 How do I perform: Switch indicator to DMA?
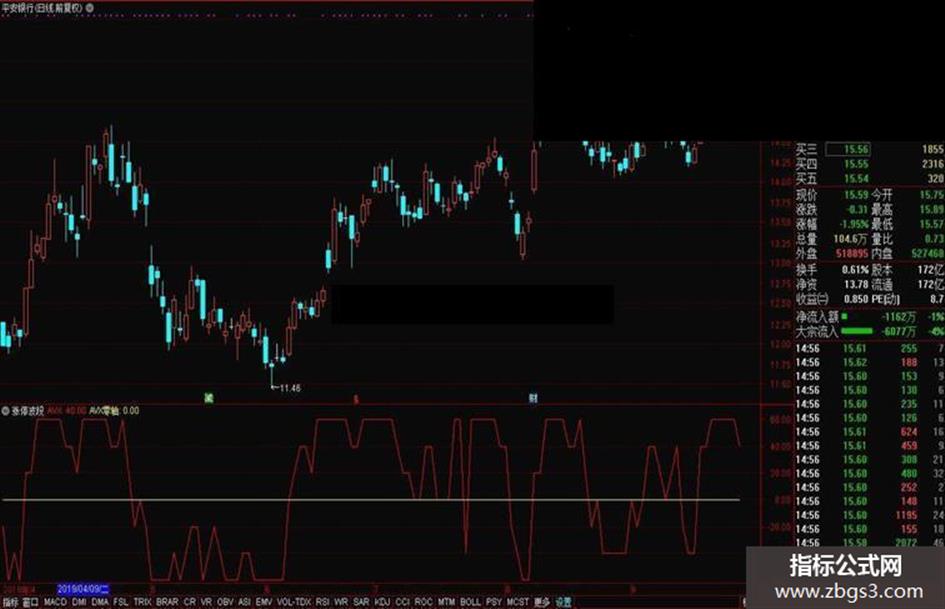point(100,602)
